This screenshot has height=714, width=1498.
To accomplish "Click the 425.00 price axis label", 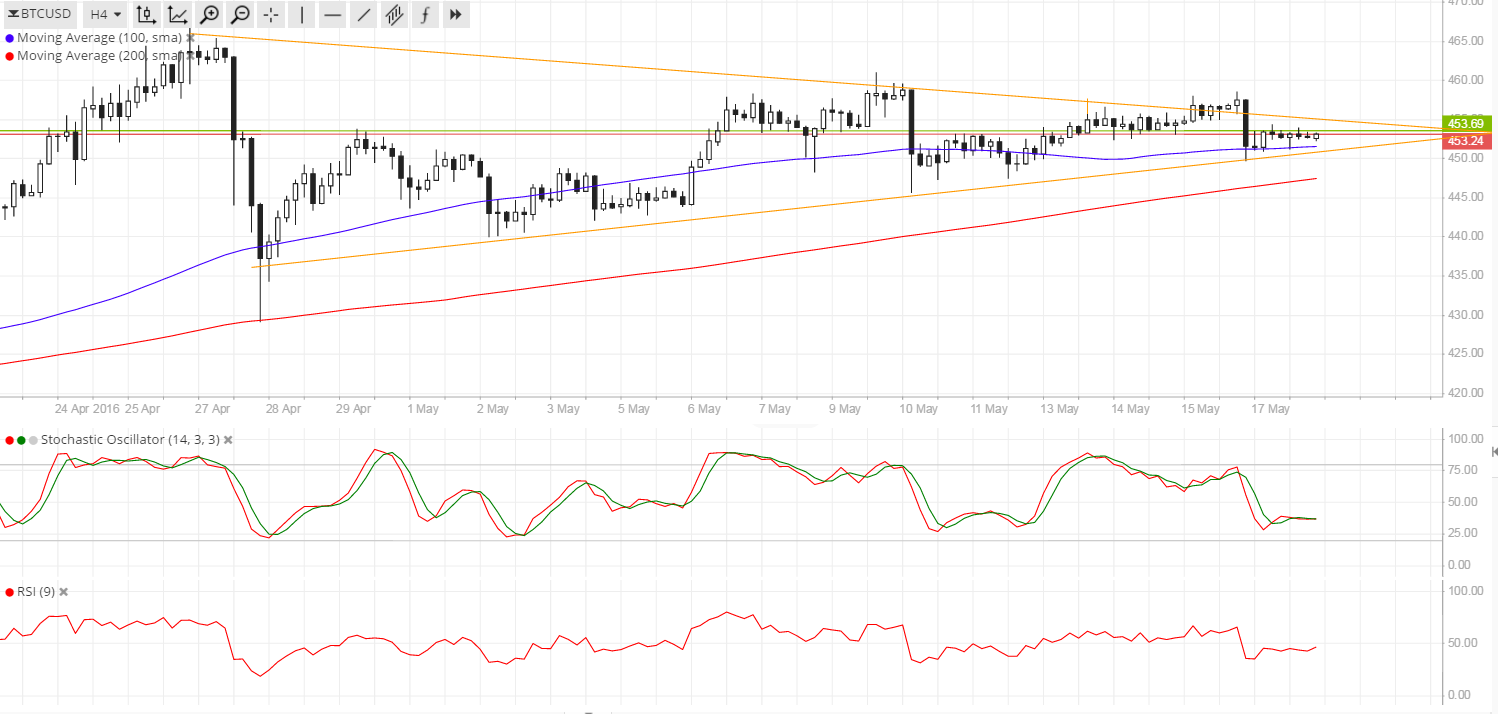I will (x=1465, y=353).
